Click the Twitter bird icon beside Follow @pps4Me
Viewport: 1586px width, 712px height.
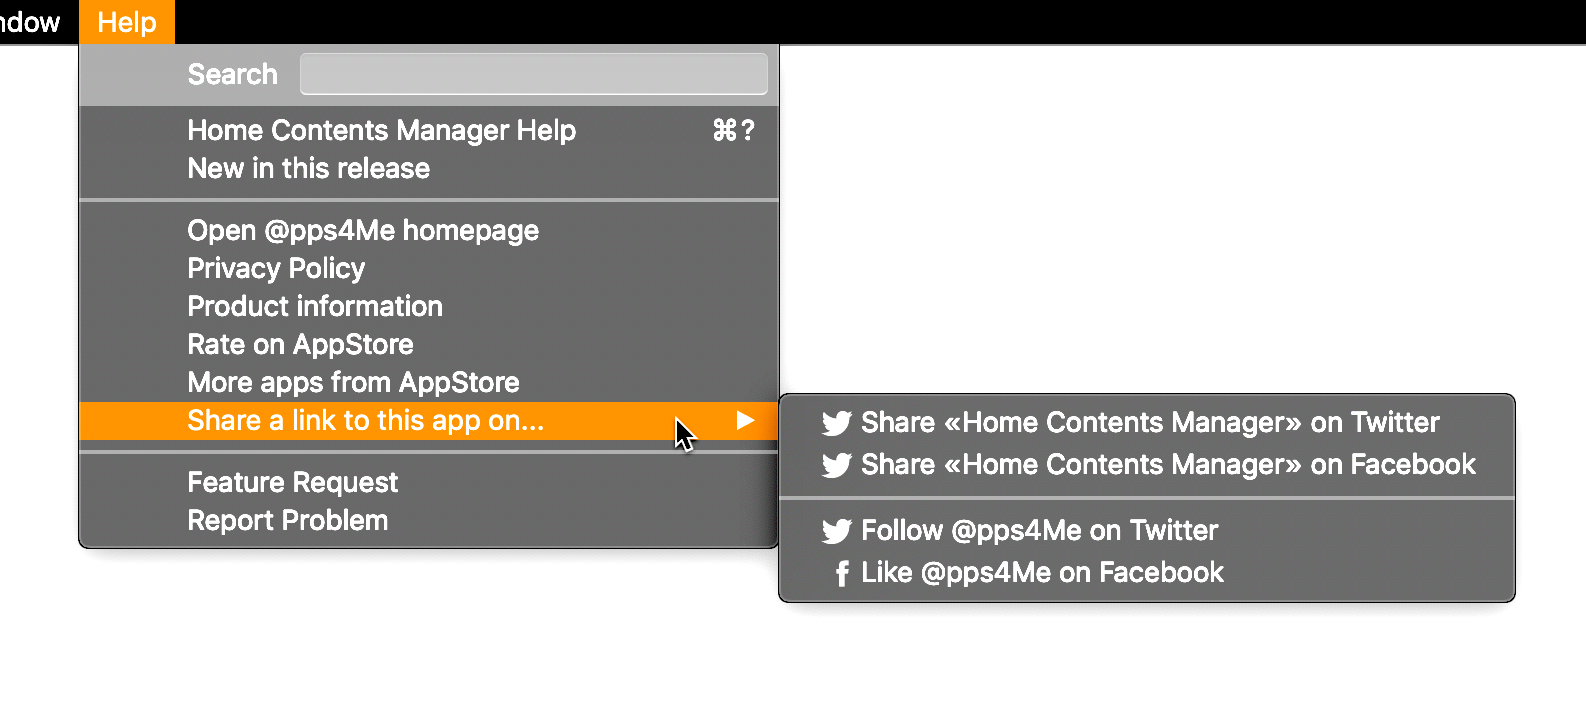point(837,531)
